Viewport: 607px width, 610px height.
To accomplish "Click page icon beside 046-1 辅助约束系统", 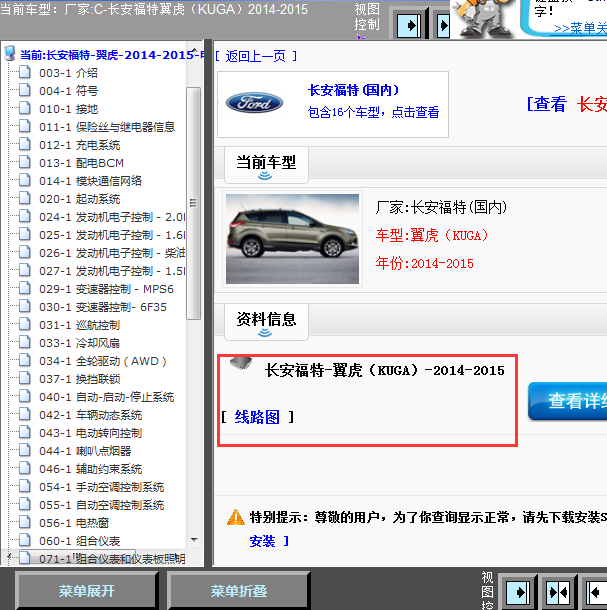I will 25,468.
